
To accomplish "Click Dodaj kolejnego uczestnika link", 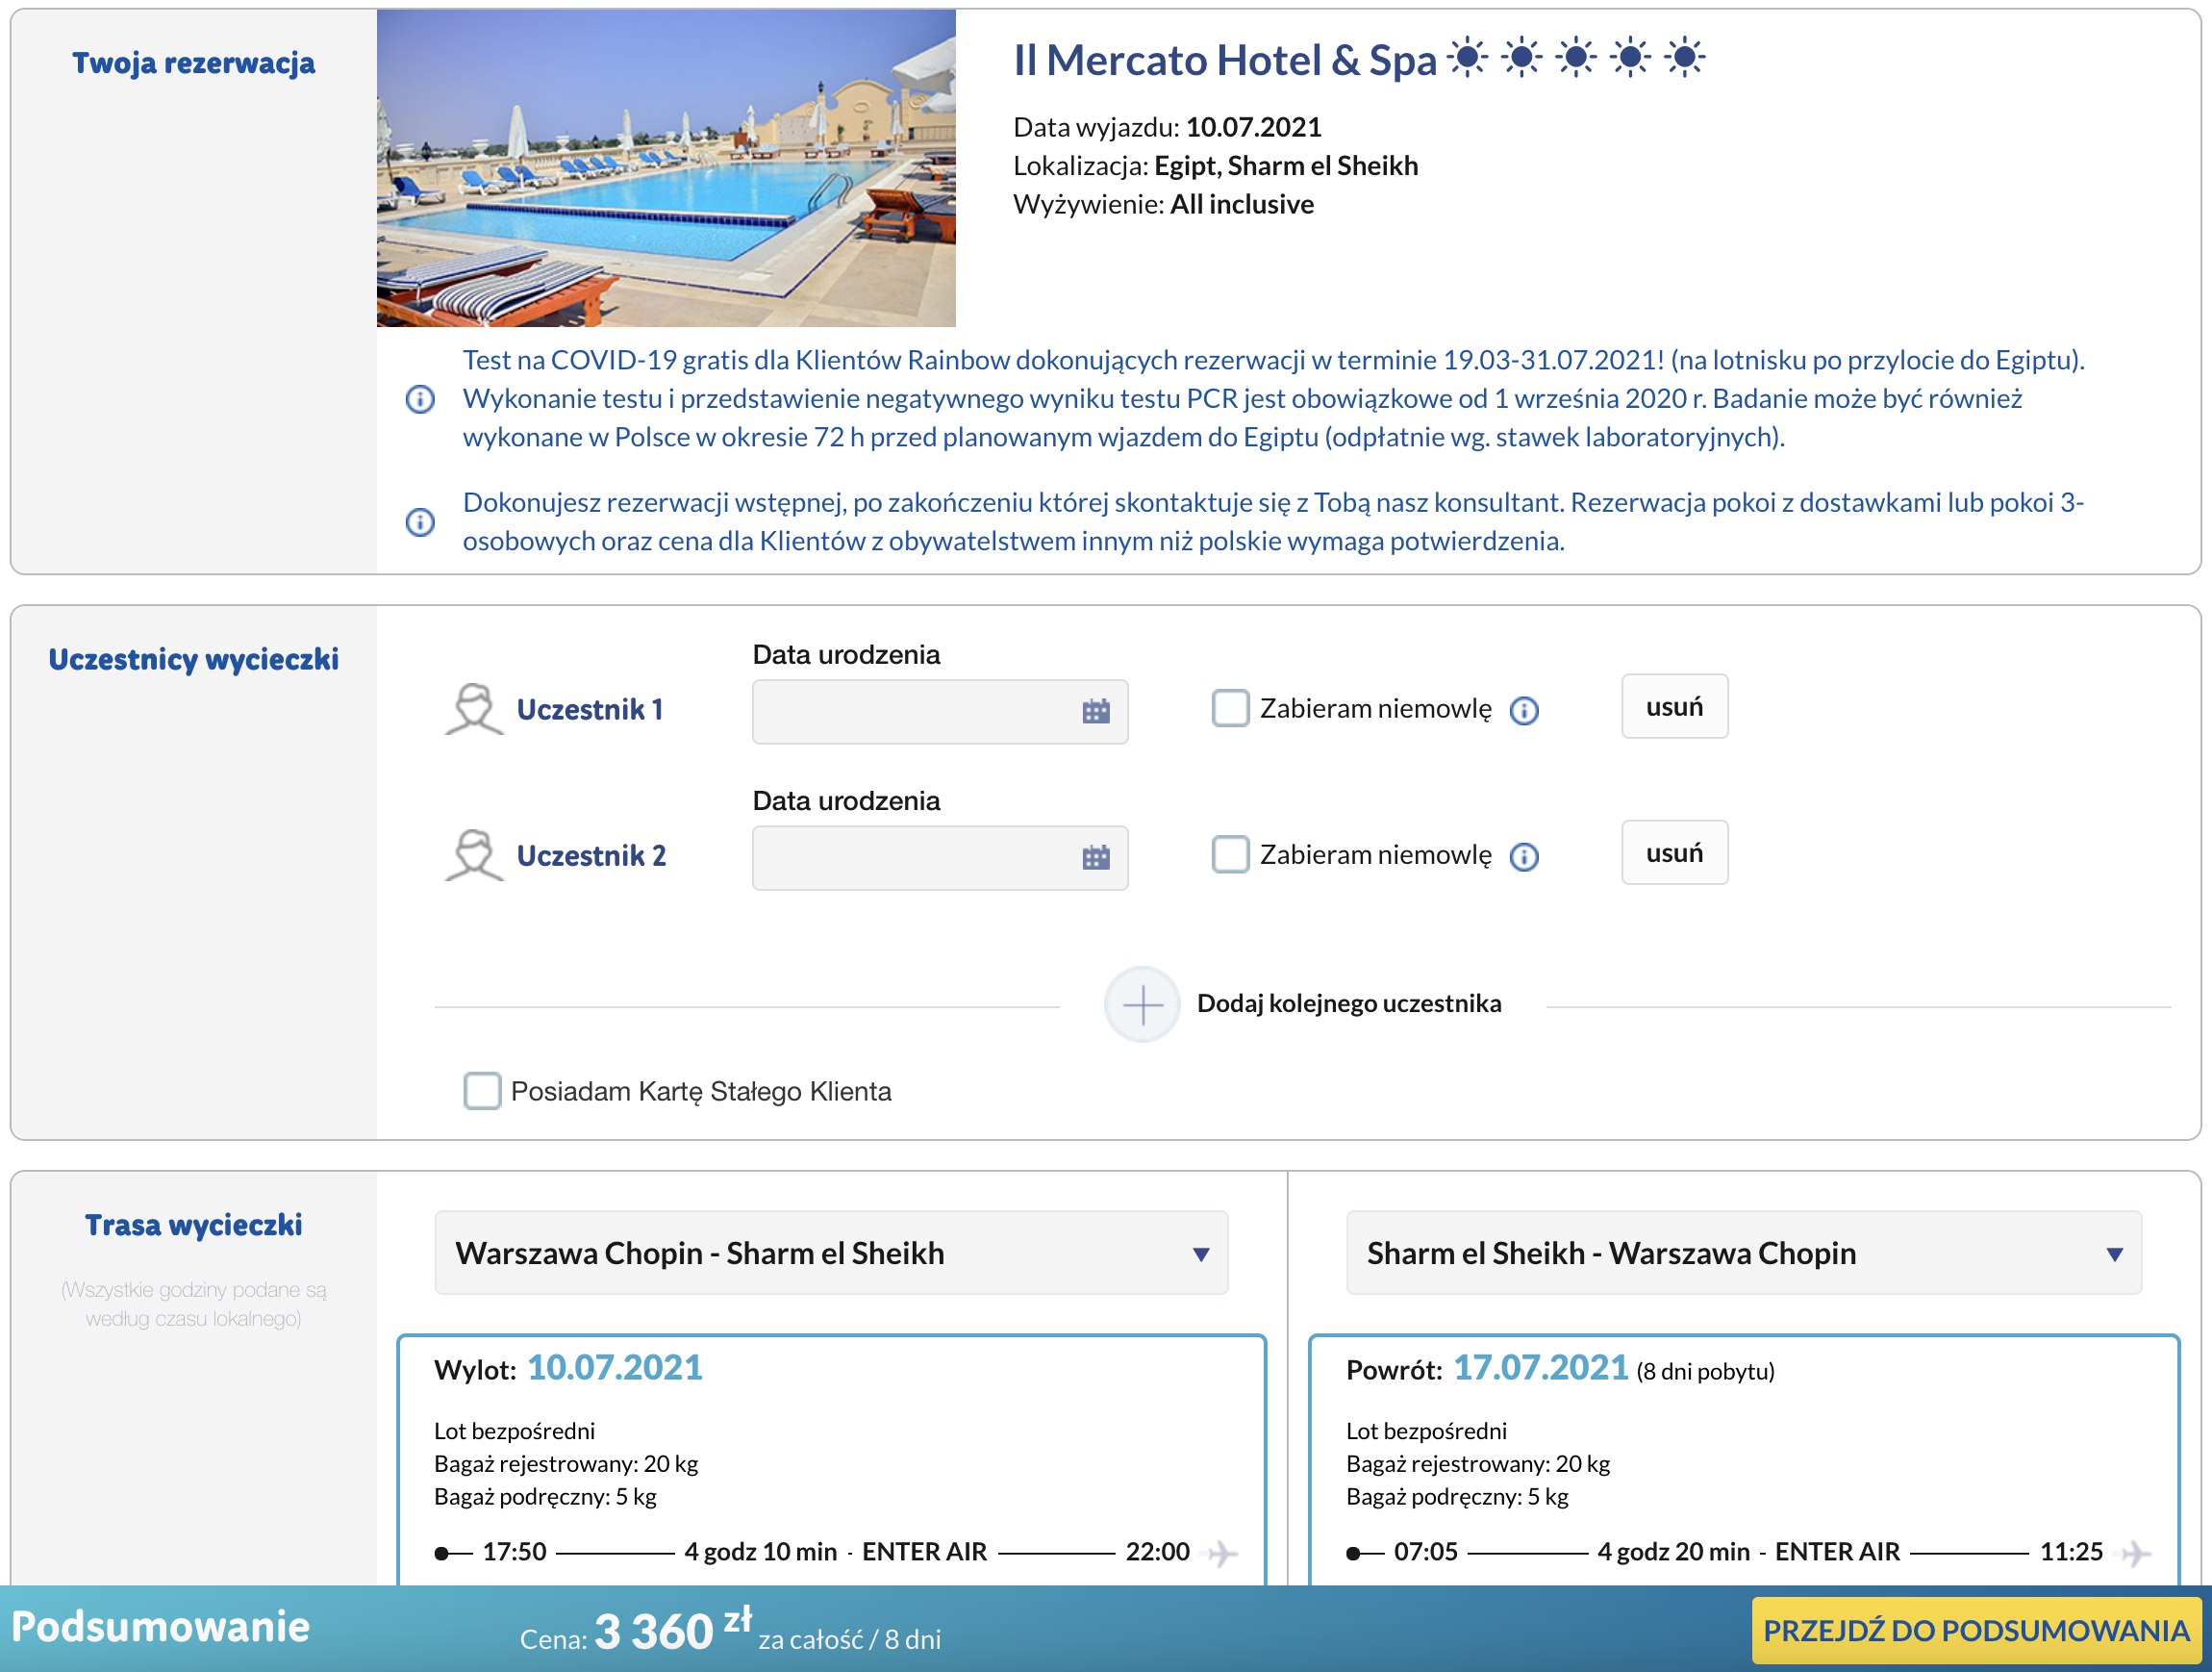I will pos(1349,1003).
